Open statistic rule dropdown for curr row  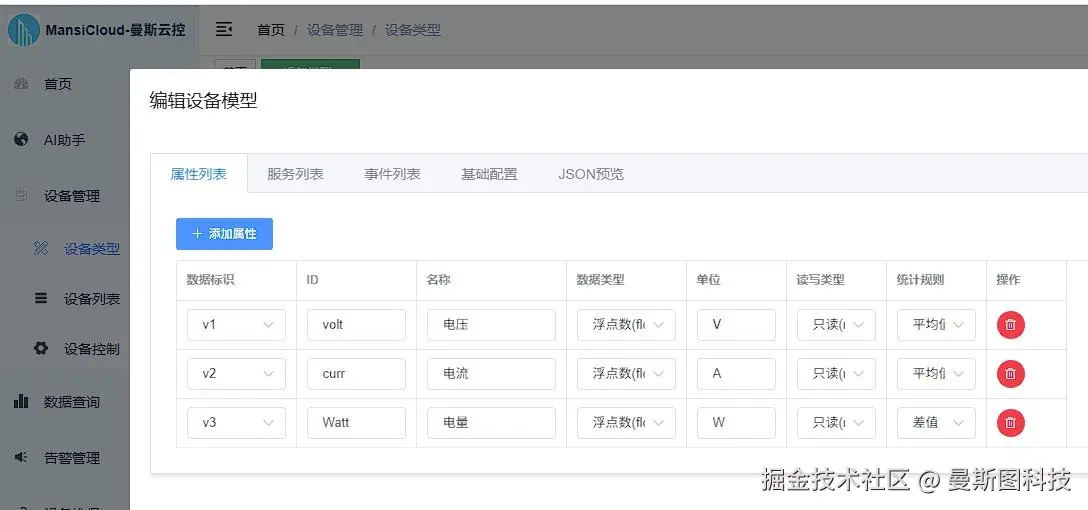[x=936, y=373]
